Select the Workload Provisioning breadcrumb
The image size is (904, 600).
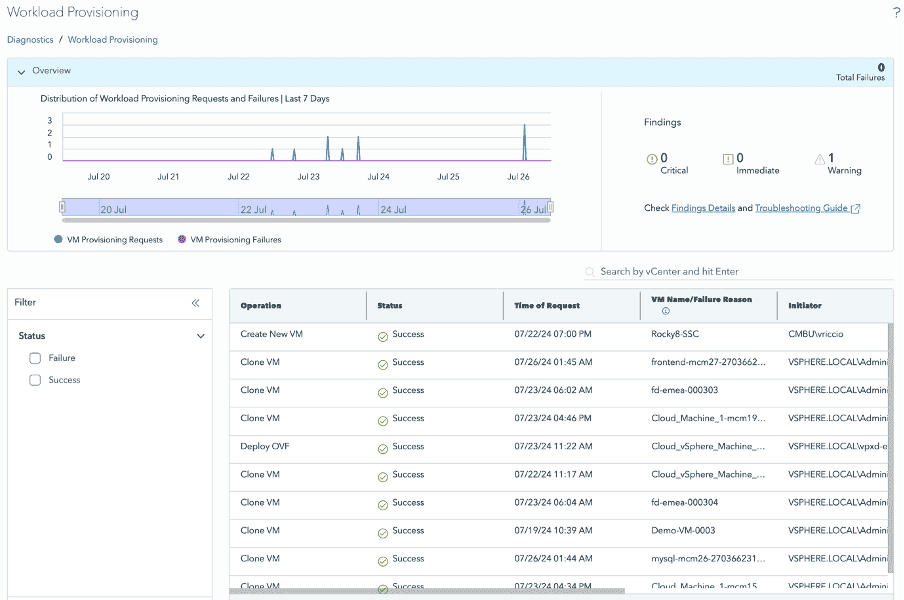[112, 39]
